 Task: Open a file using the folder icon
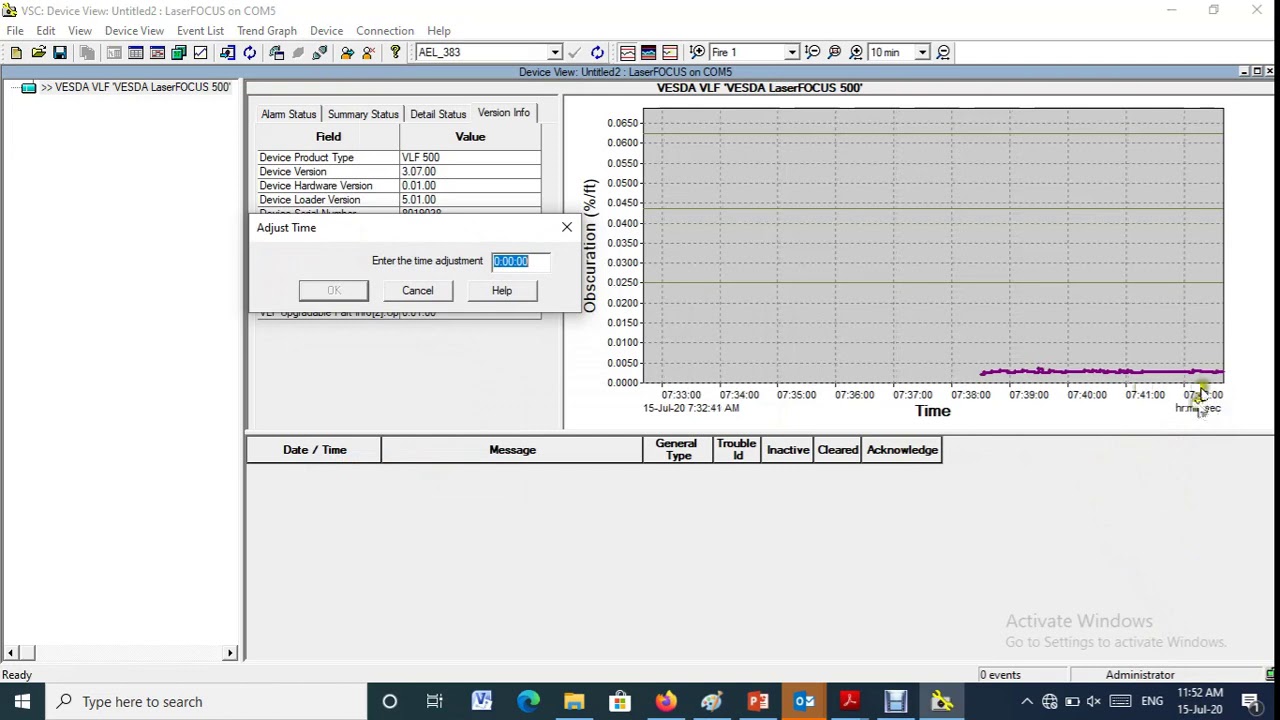38,52
